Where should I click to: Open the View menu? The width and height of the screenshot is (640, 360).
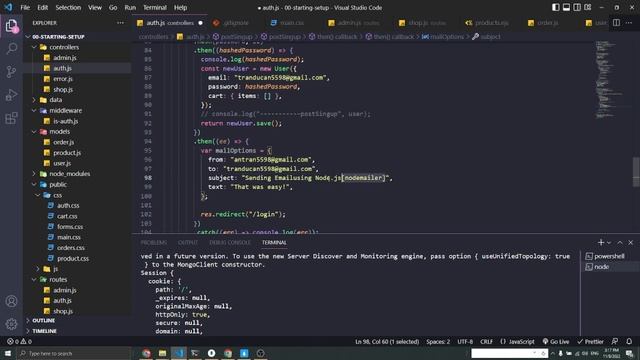(x=95, y=7)
